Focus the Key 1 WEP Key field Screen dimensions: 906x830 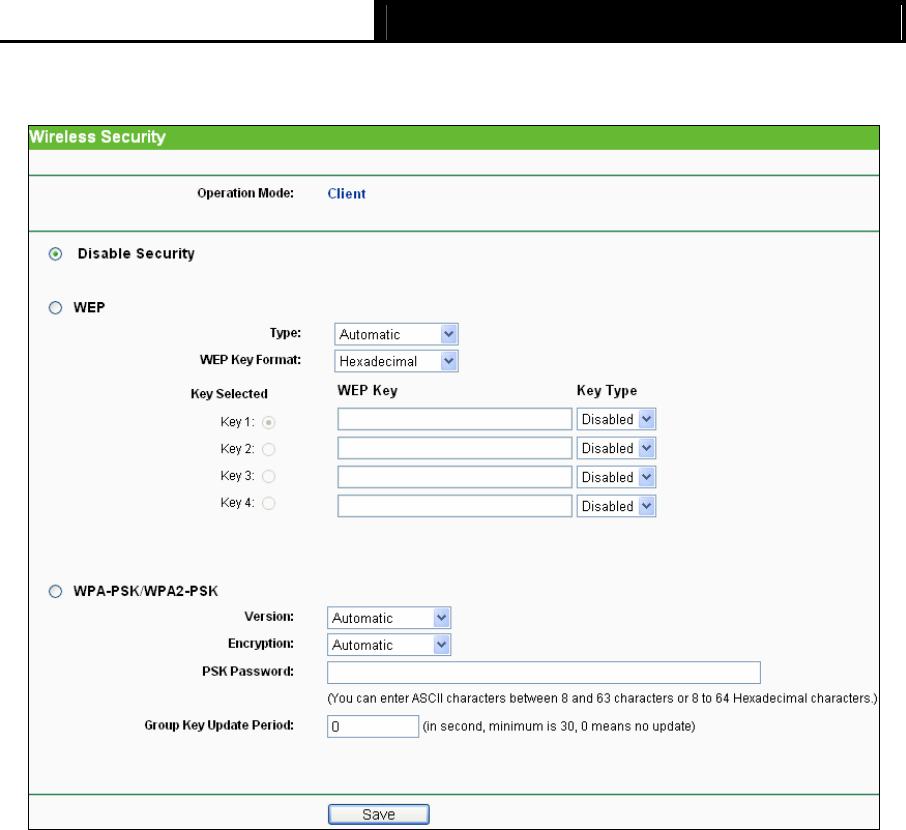coord(455,419)
